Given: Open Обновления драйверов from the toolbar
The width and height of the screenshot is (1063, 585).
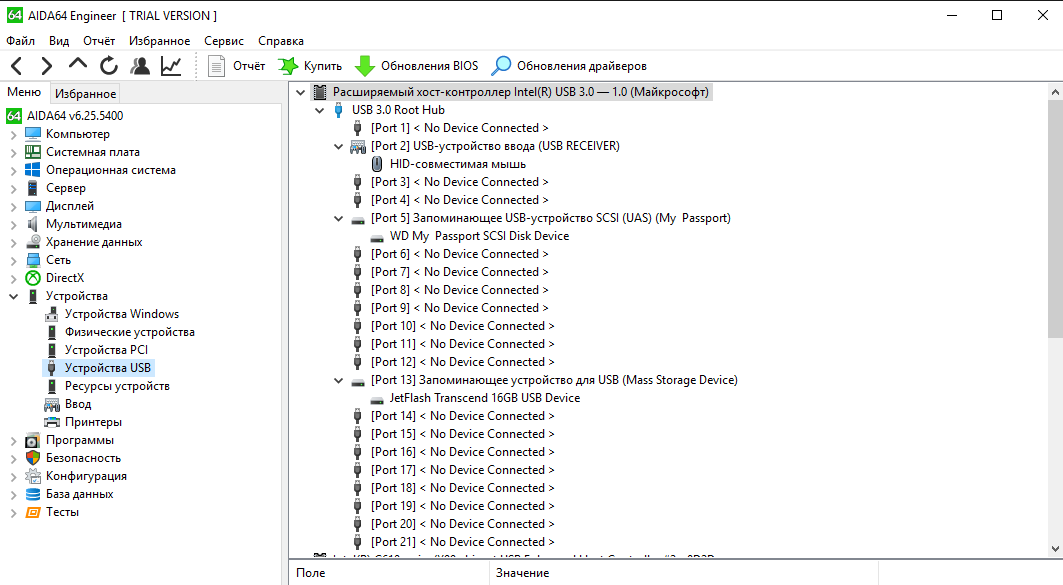Looking at the screenshot, I should [569, 66].
